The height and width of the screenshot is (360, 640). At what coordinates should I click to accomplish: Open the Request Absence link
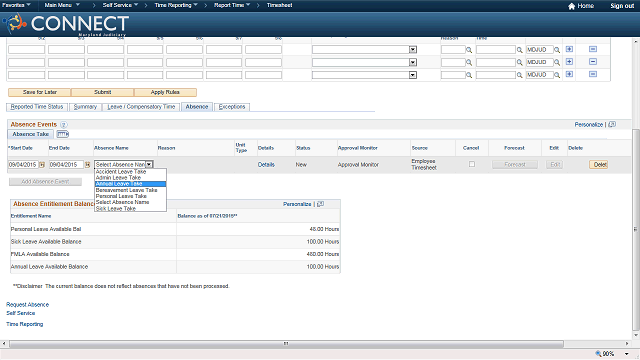27,305
